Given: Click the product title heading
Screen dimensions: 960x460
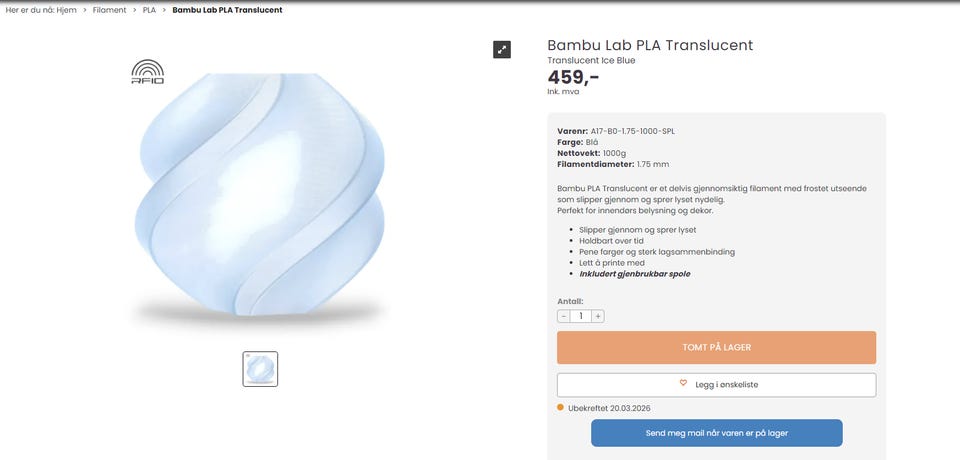Looking at the screenshot, I should point(650,45).
